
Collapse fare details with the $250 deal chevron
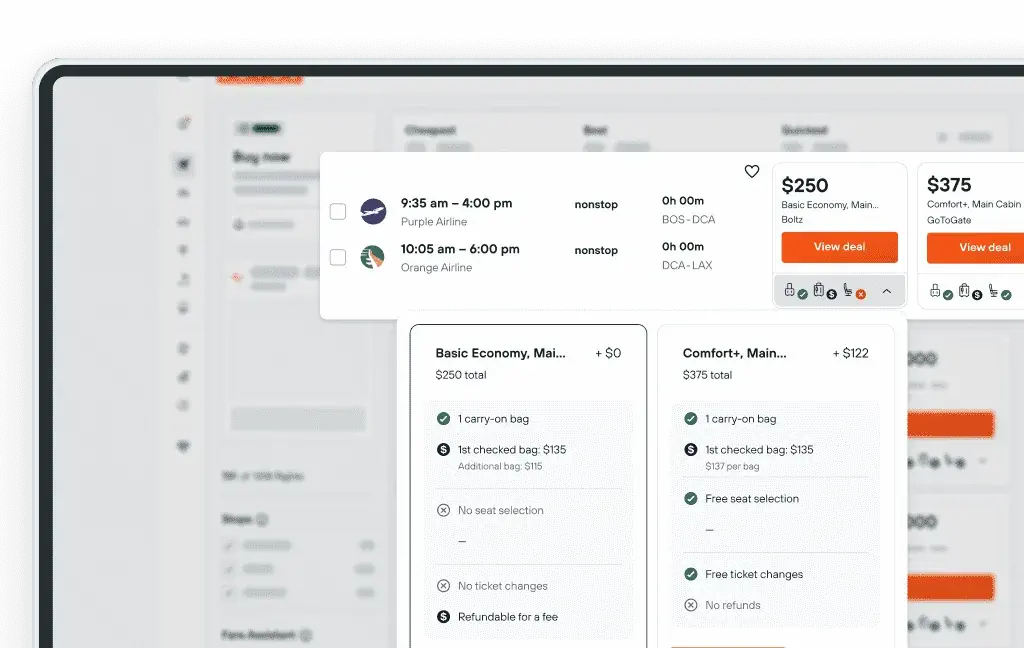point(886,291)
